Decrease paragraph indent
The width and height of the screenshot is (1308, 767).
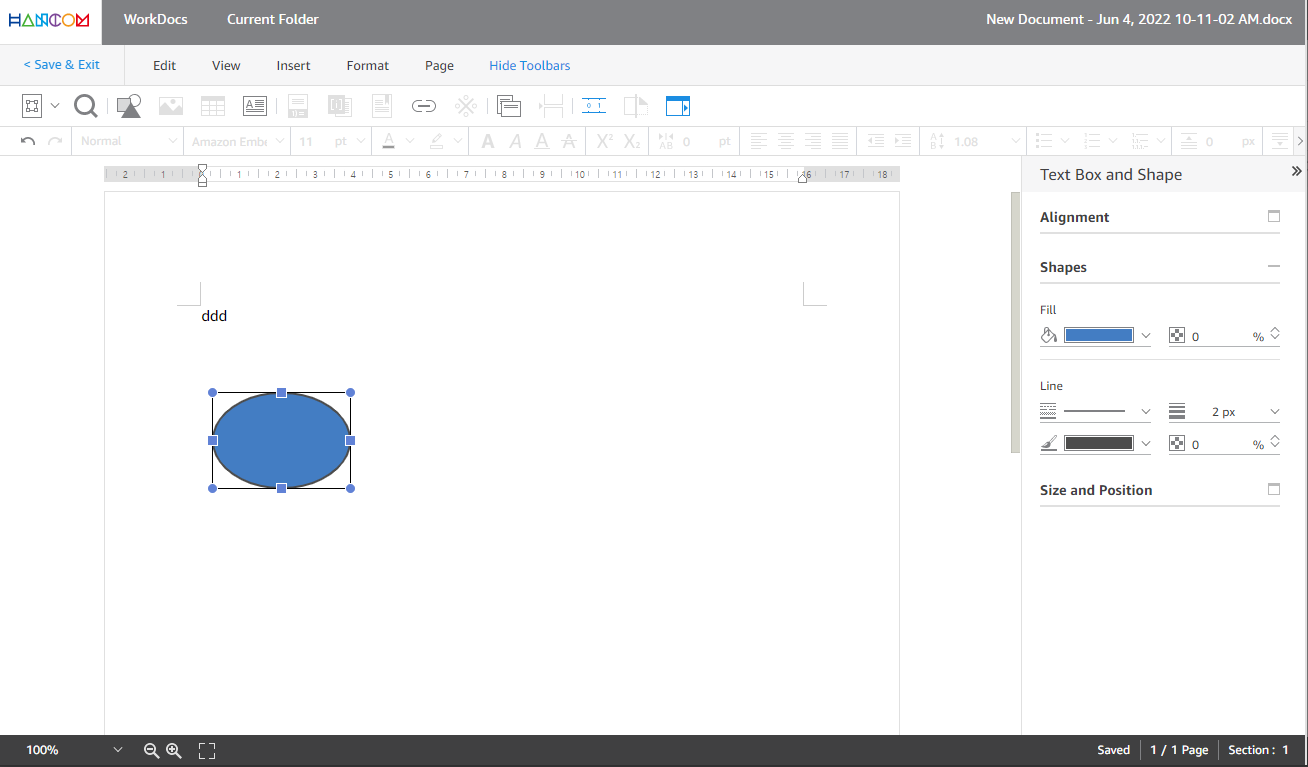click(875, 141)
